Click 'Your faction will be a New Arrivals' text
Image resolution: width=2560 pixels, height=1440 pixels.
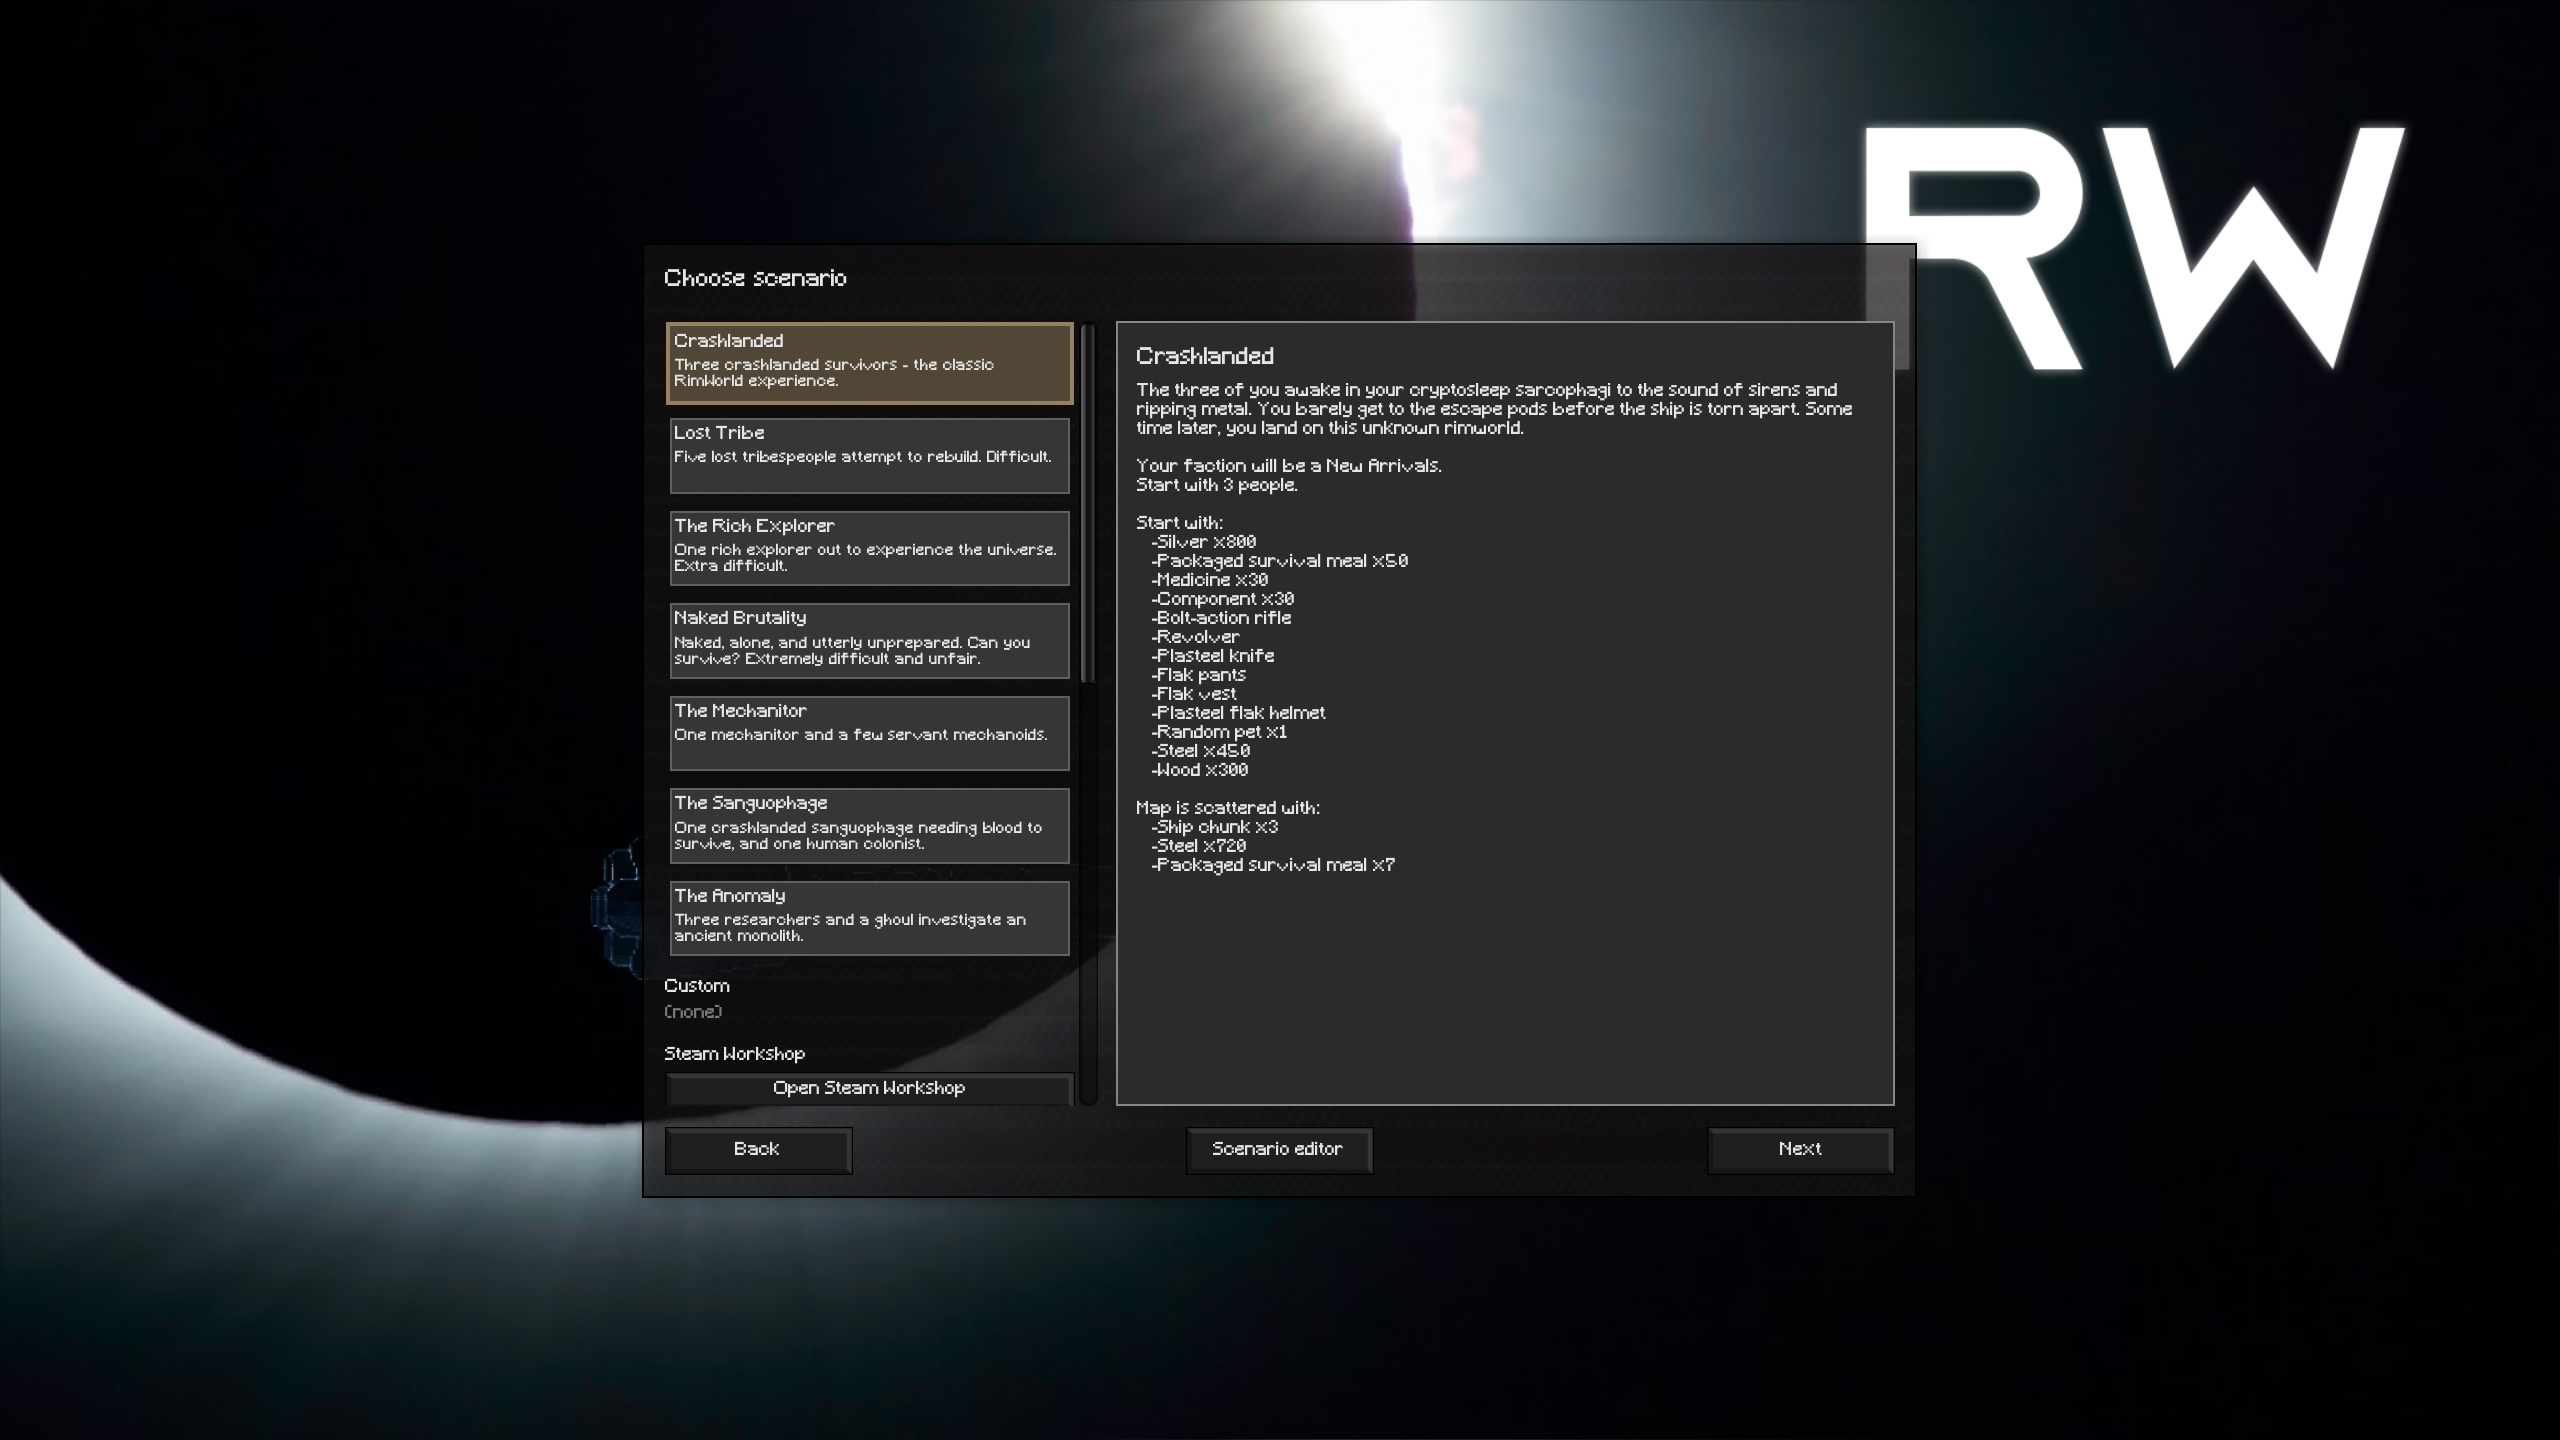click(x=1289, y=466)
